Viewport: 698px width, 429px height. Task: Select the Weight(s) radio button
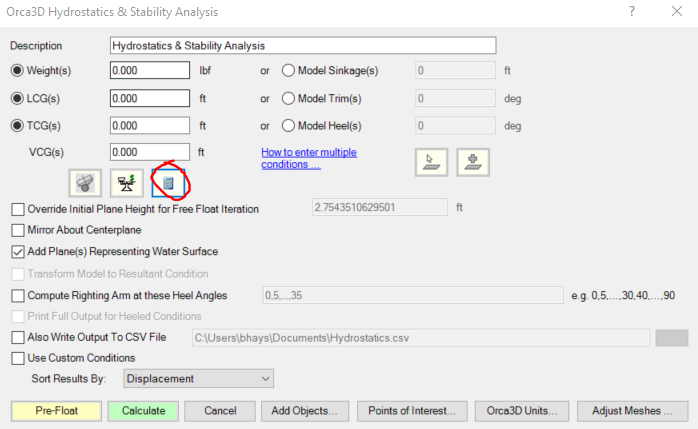tap(17, 70)
